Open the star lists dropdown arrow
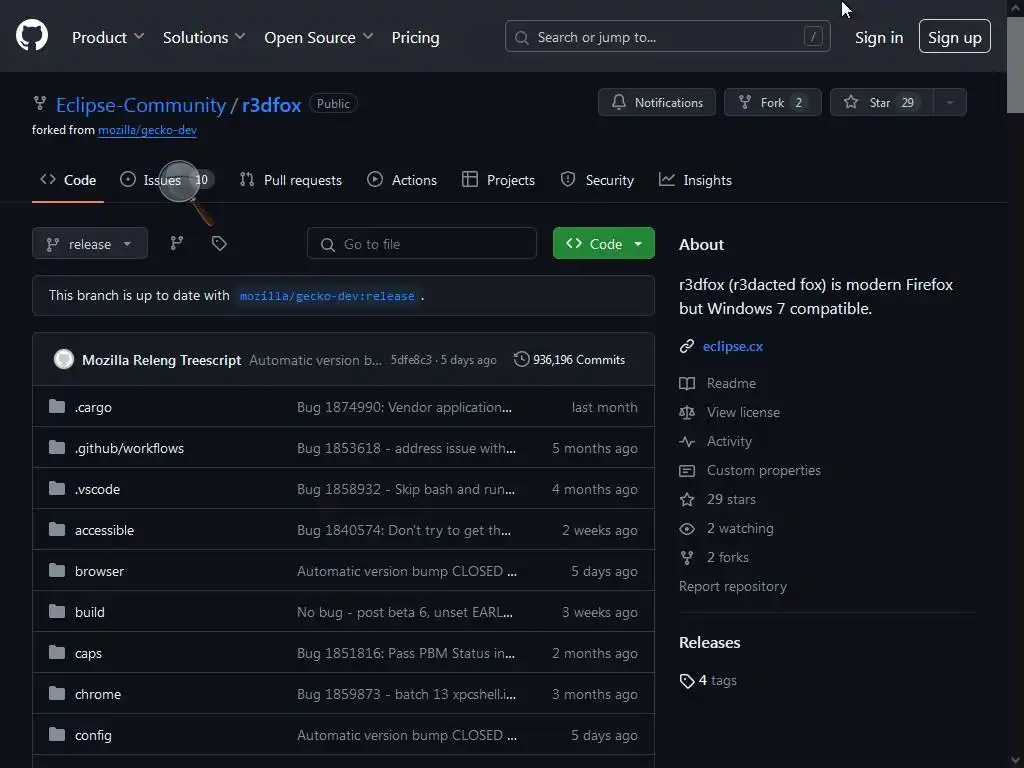1024x768 pixels. (x=950, y=103)
